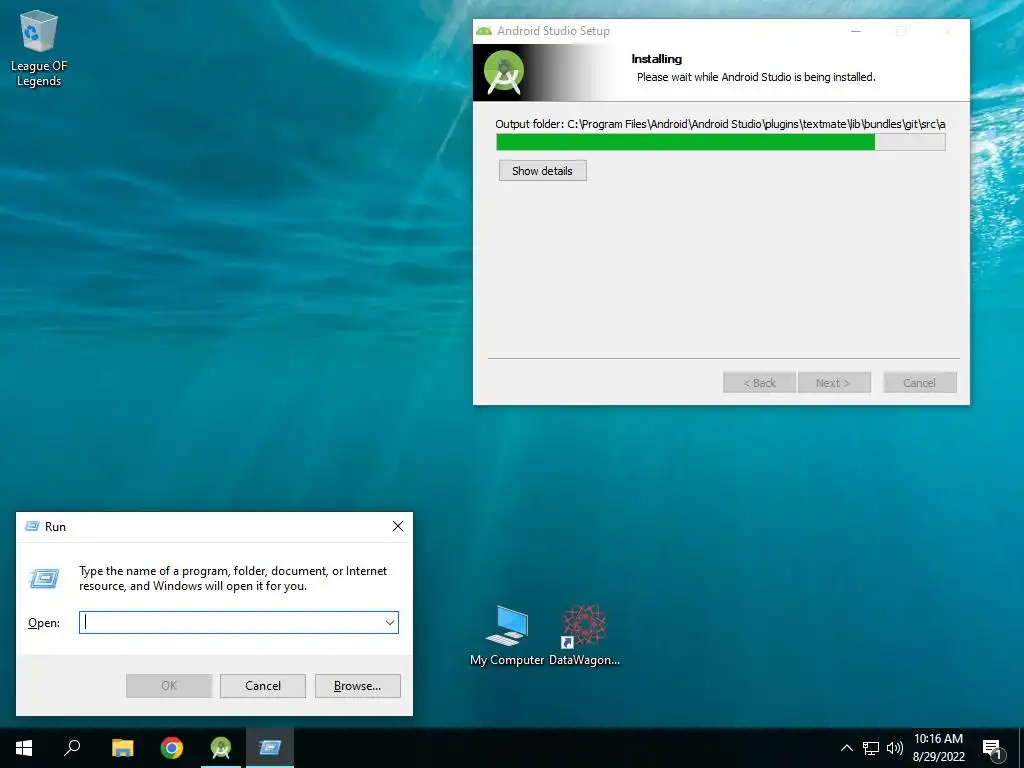Open the clock showing 10:16 AM
The width and height of the screenshot is (1024, 768).
(x=938, y=748)
